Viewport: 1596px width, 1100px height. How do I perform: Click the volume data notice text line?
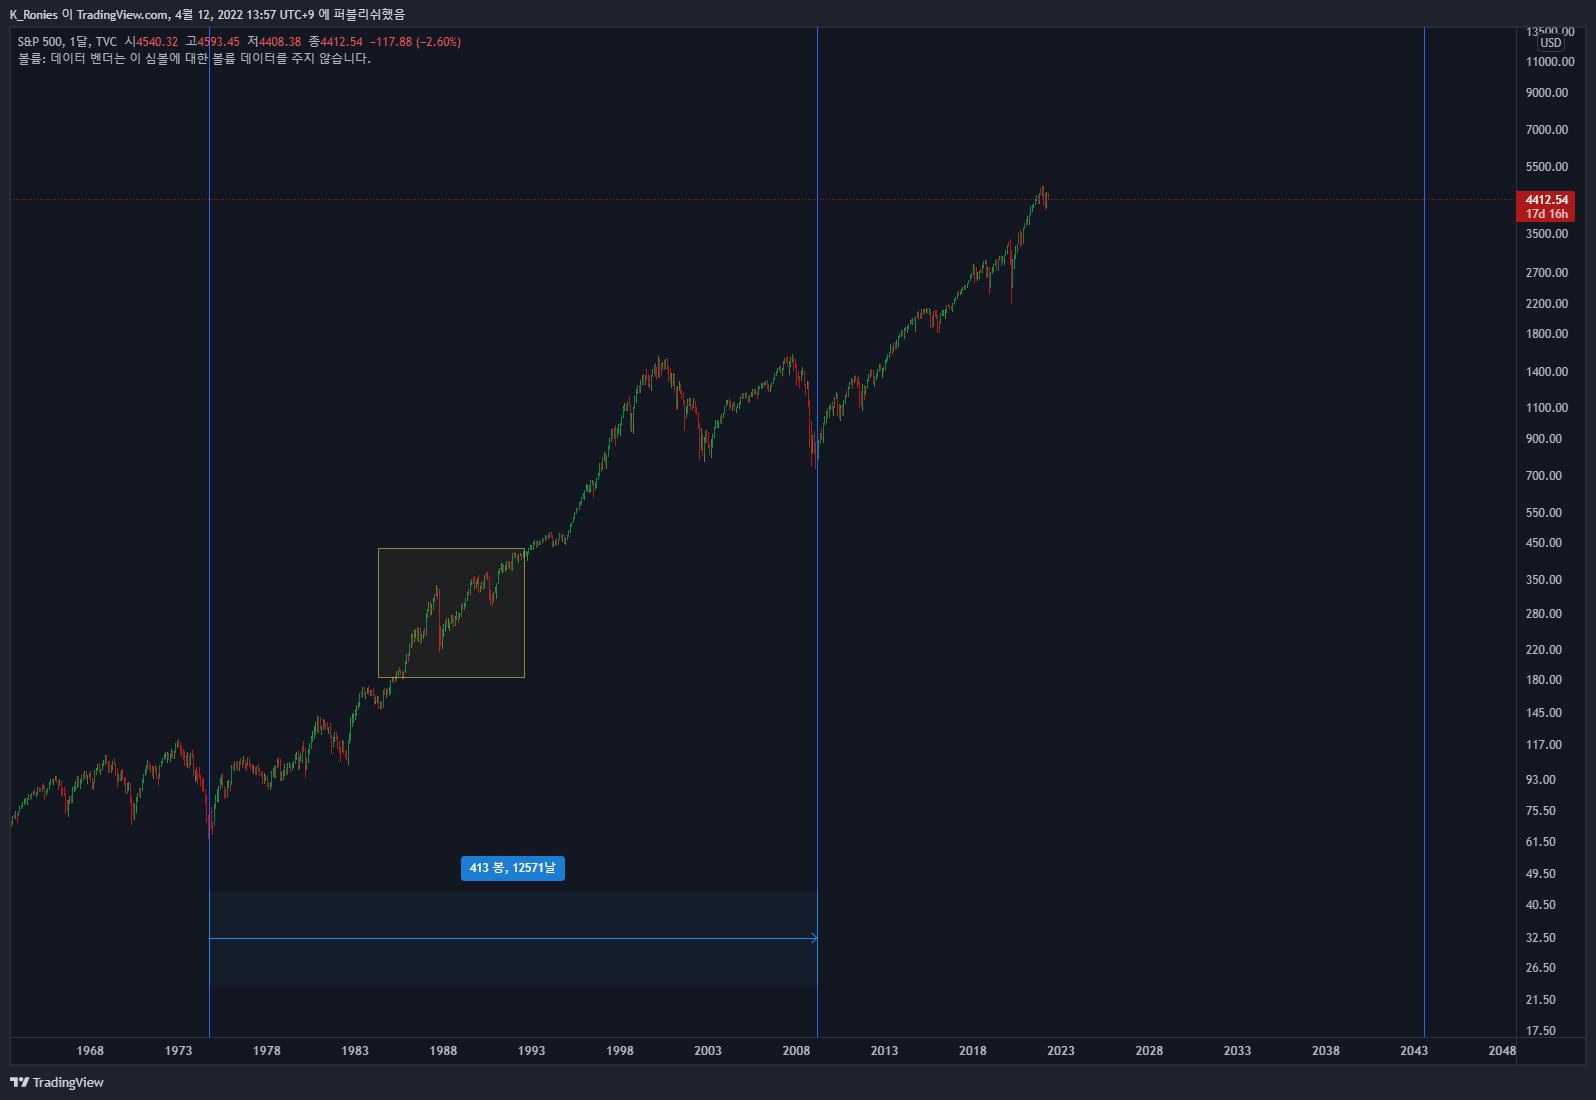(194, 59)
